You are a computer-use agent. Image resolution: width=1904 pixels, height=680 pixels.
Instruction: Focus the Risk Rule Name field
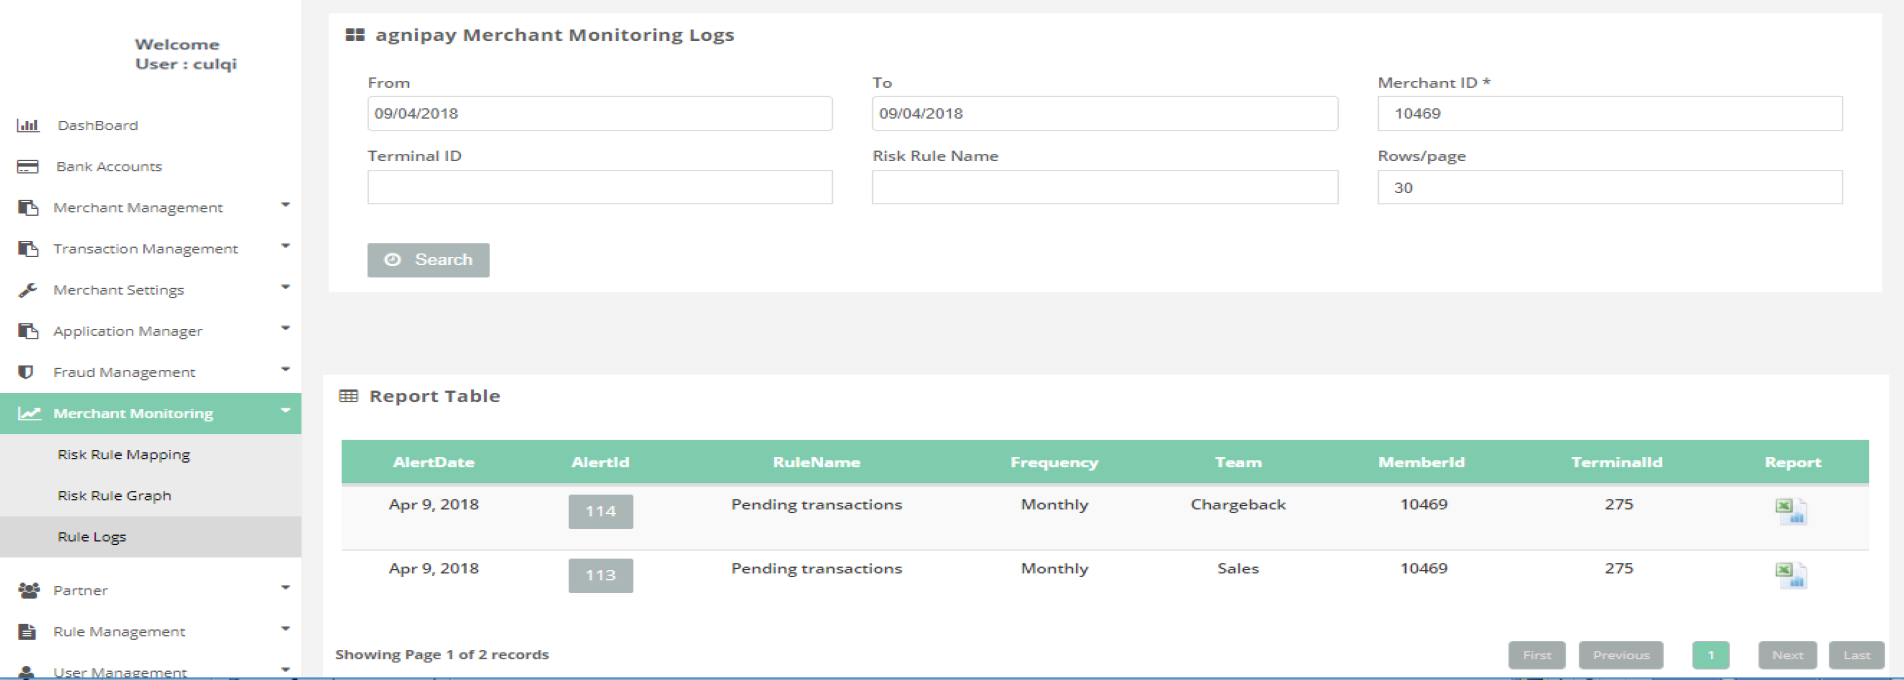tap(1104, 187)
